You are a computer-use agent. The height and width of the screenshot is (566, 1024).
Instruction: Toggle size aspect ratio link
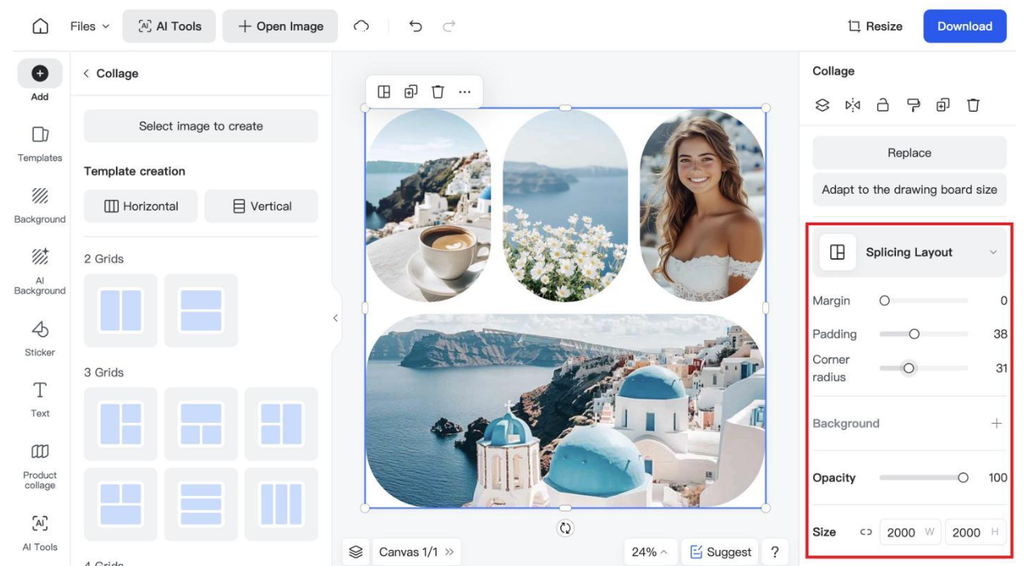(x=866, y=532)
